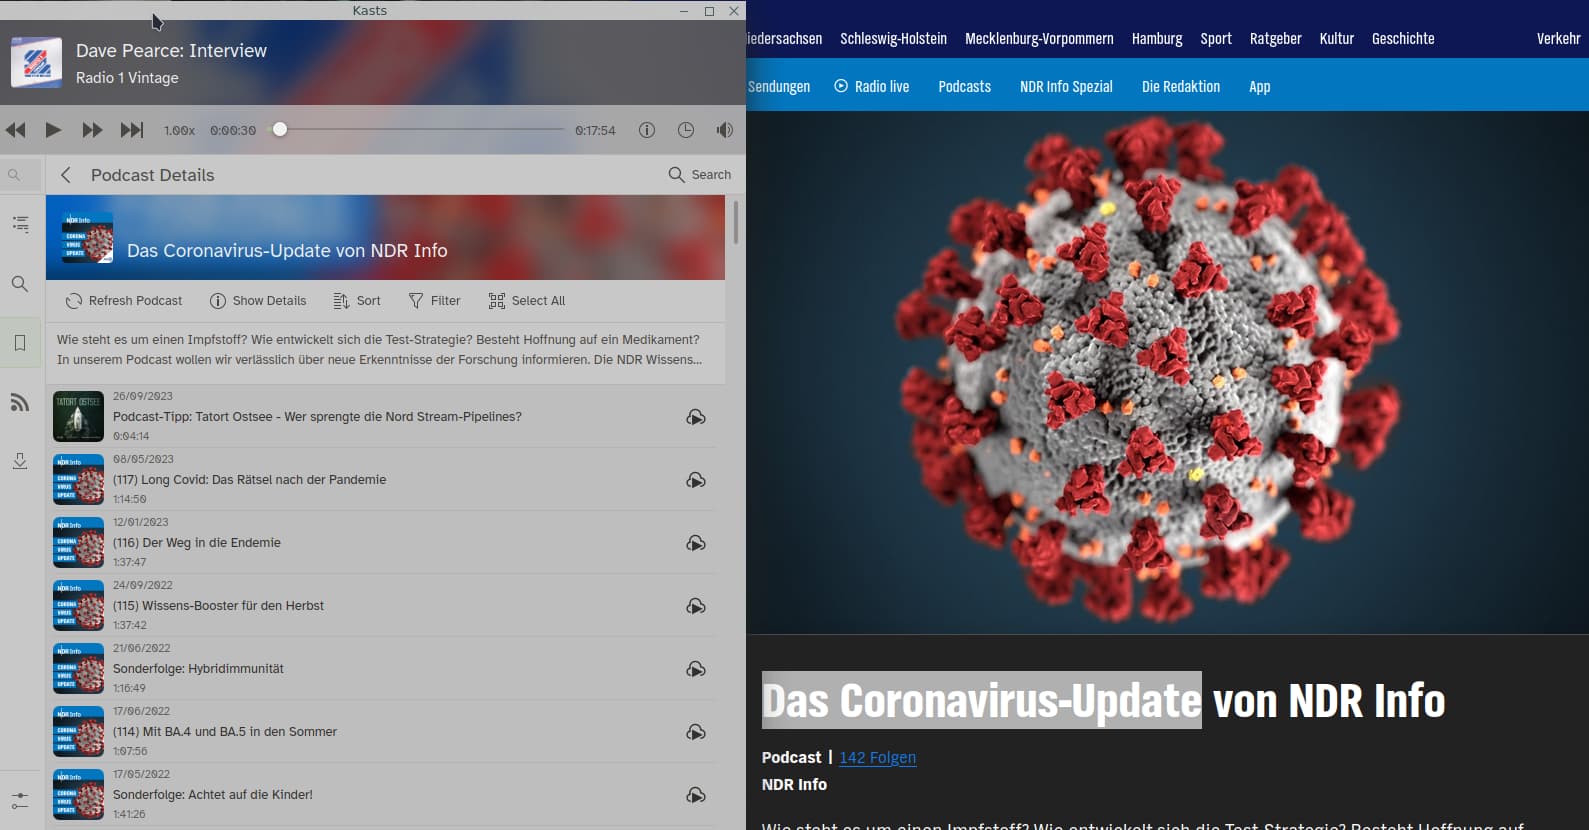This screenshot has height=830, width=1589.
Task: Open the Queue sidebar icon
Action: tap(20, 224)
